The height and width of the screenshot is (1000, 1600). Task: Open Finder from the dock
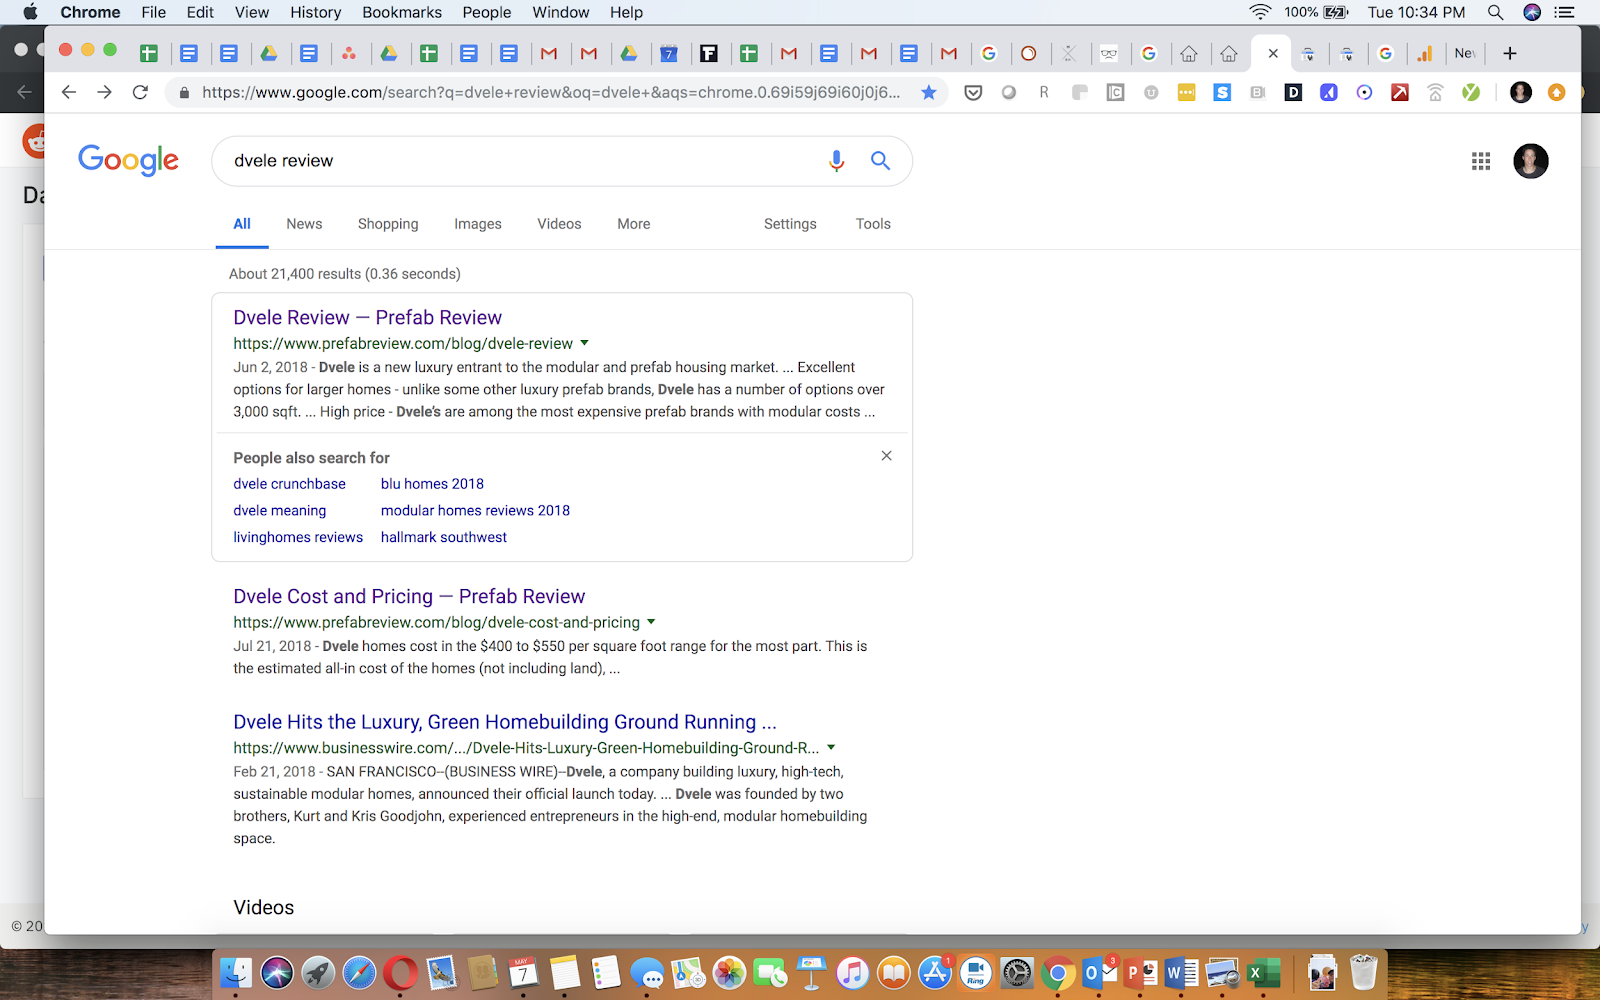236,972
